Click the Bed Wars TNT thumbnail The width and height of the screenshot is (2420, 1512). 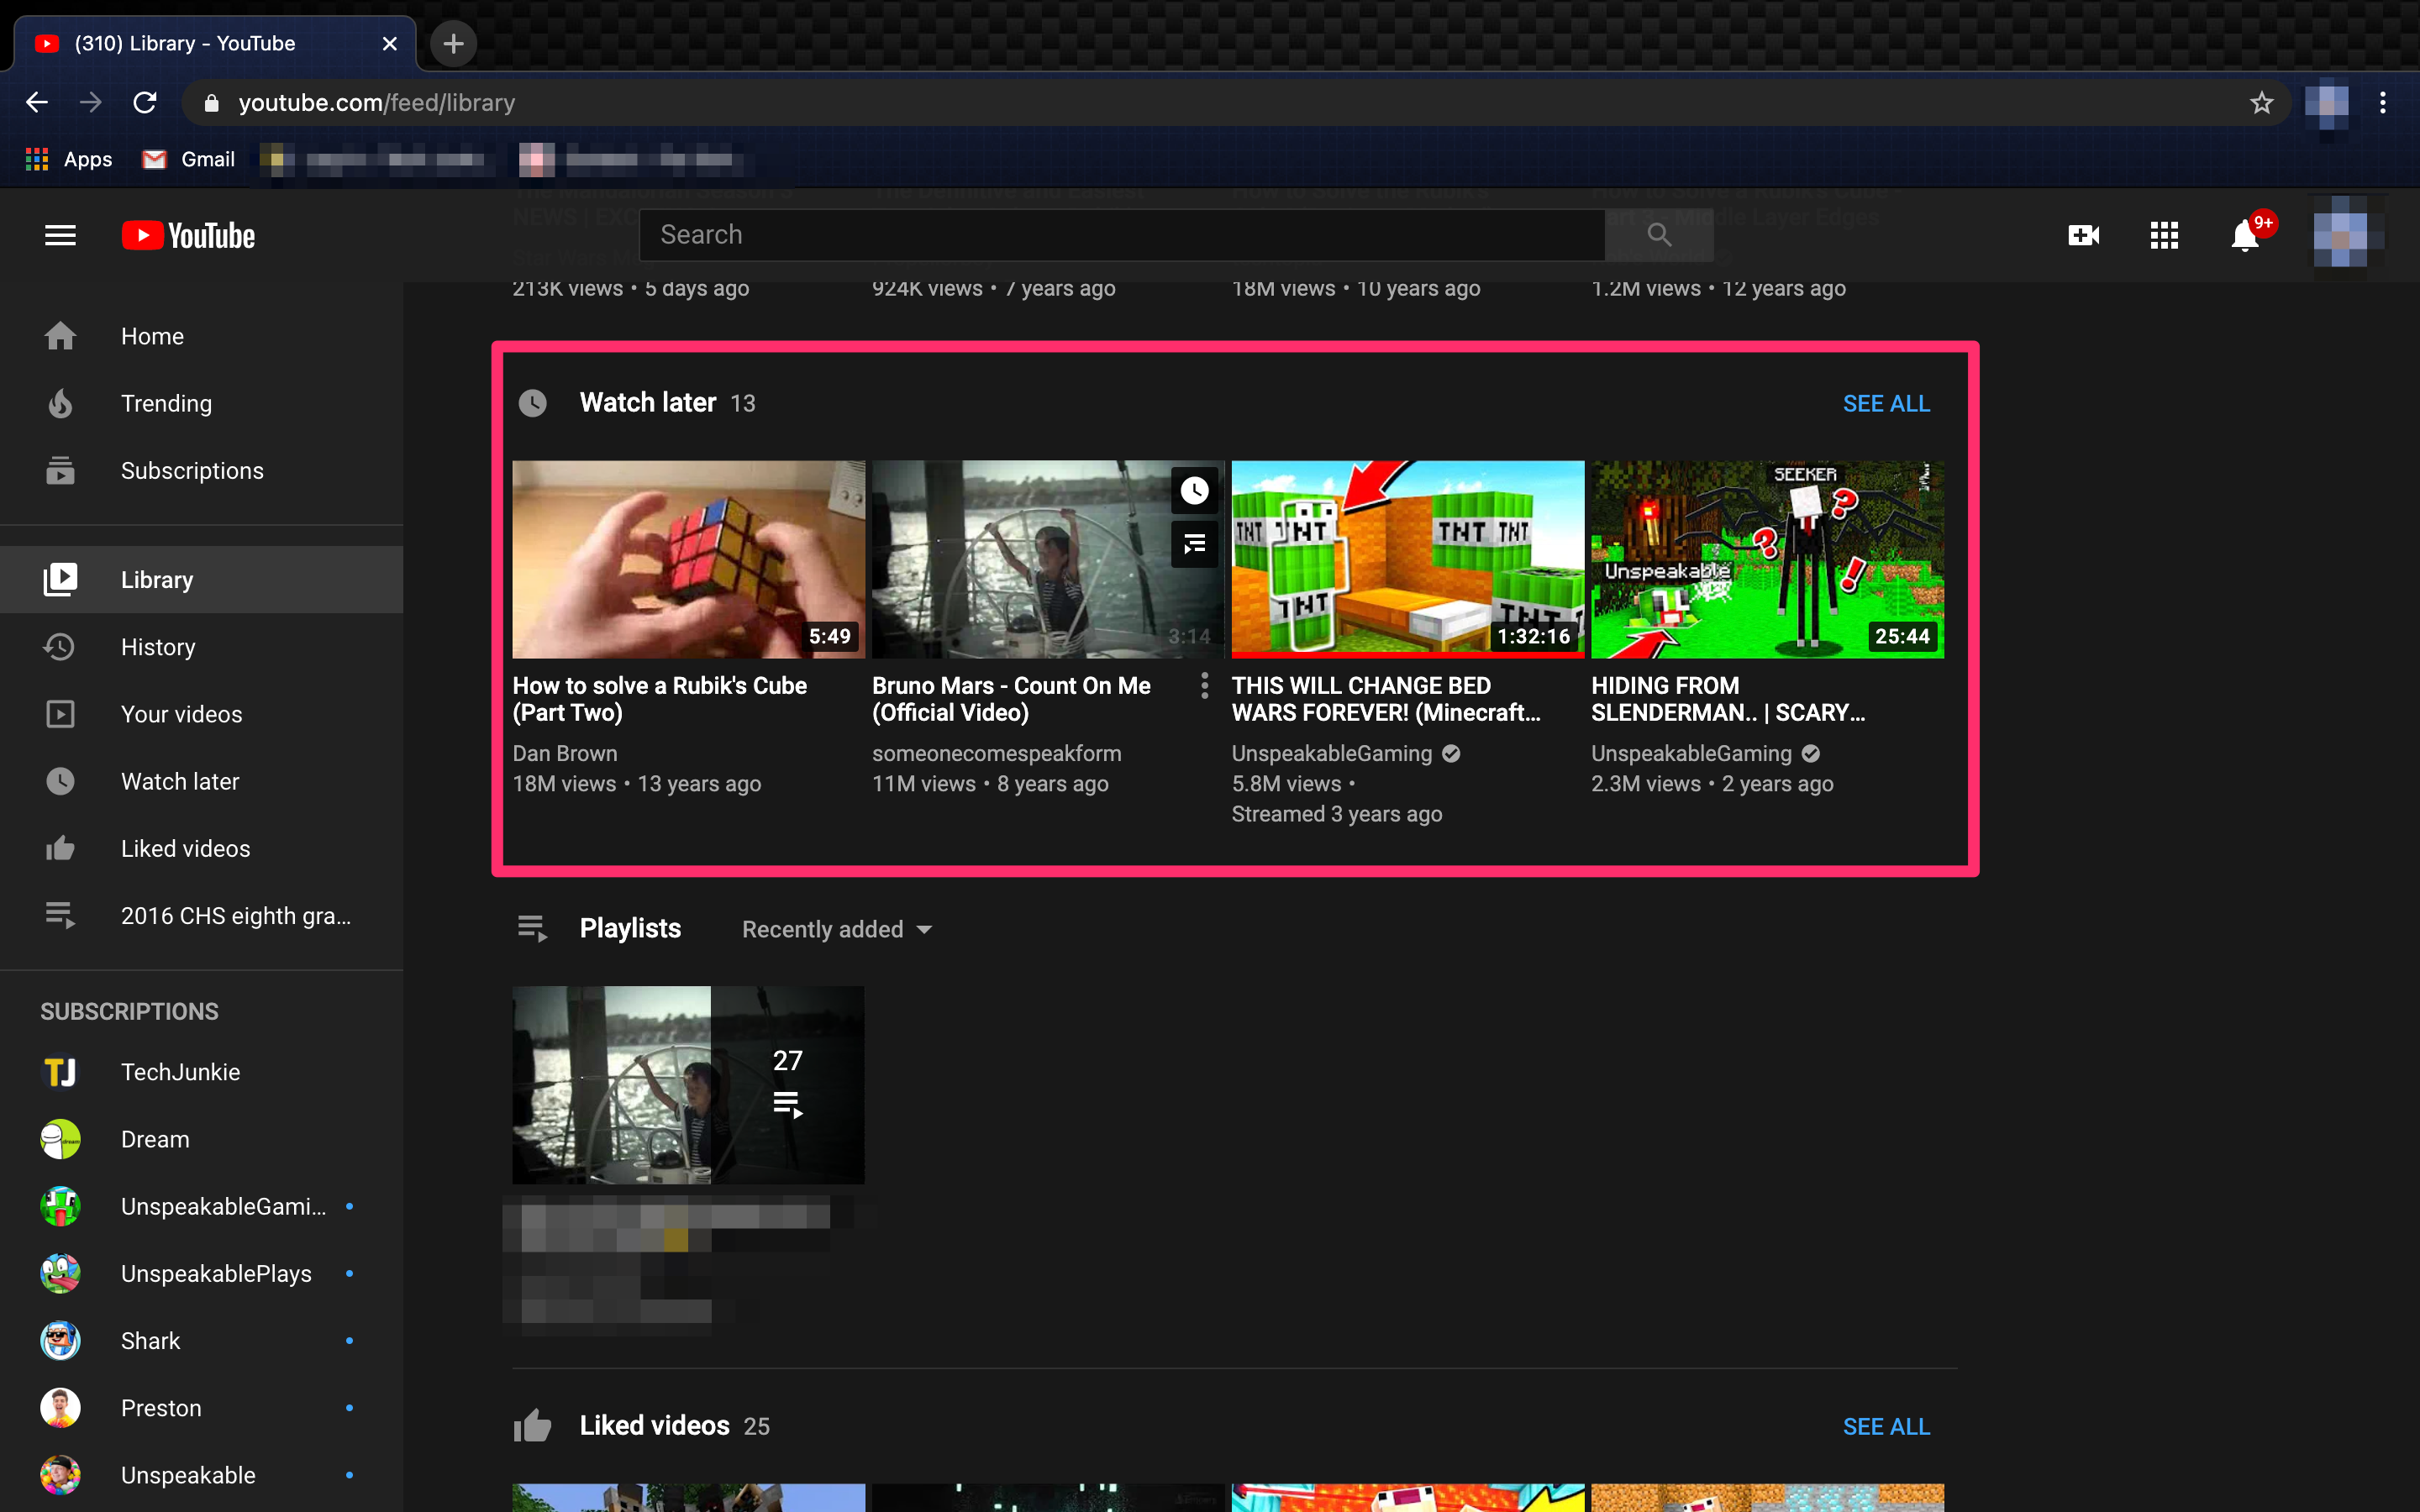tap(1407, 559)
